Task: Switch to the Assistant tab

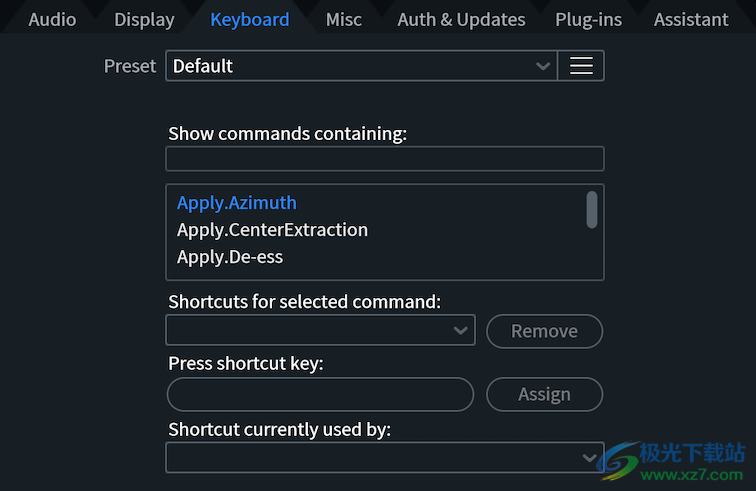Action: pyautogui.click(x=691, y=19)
